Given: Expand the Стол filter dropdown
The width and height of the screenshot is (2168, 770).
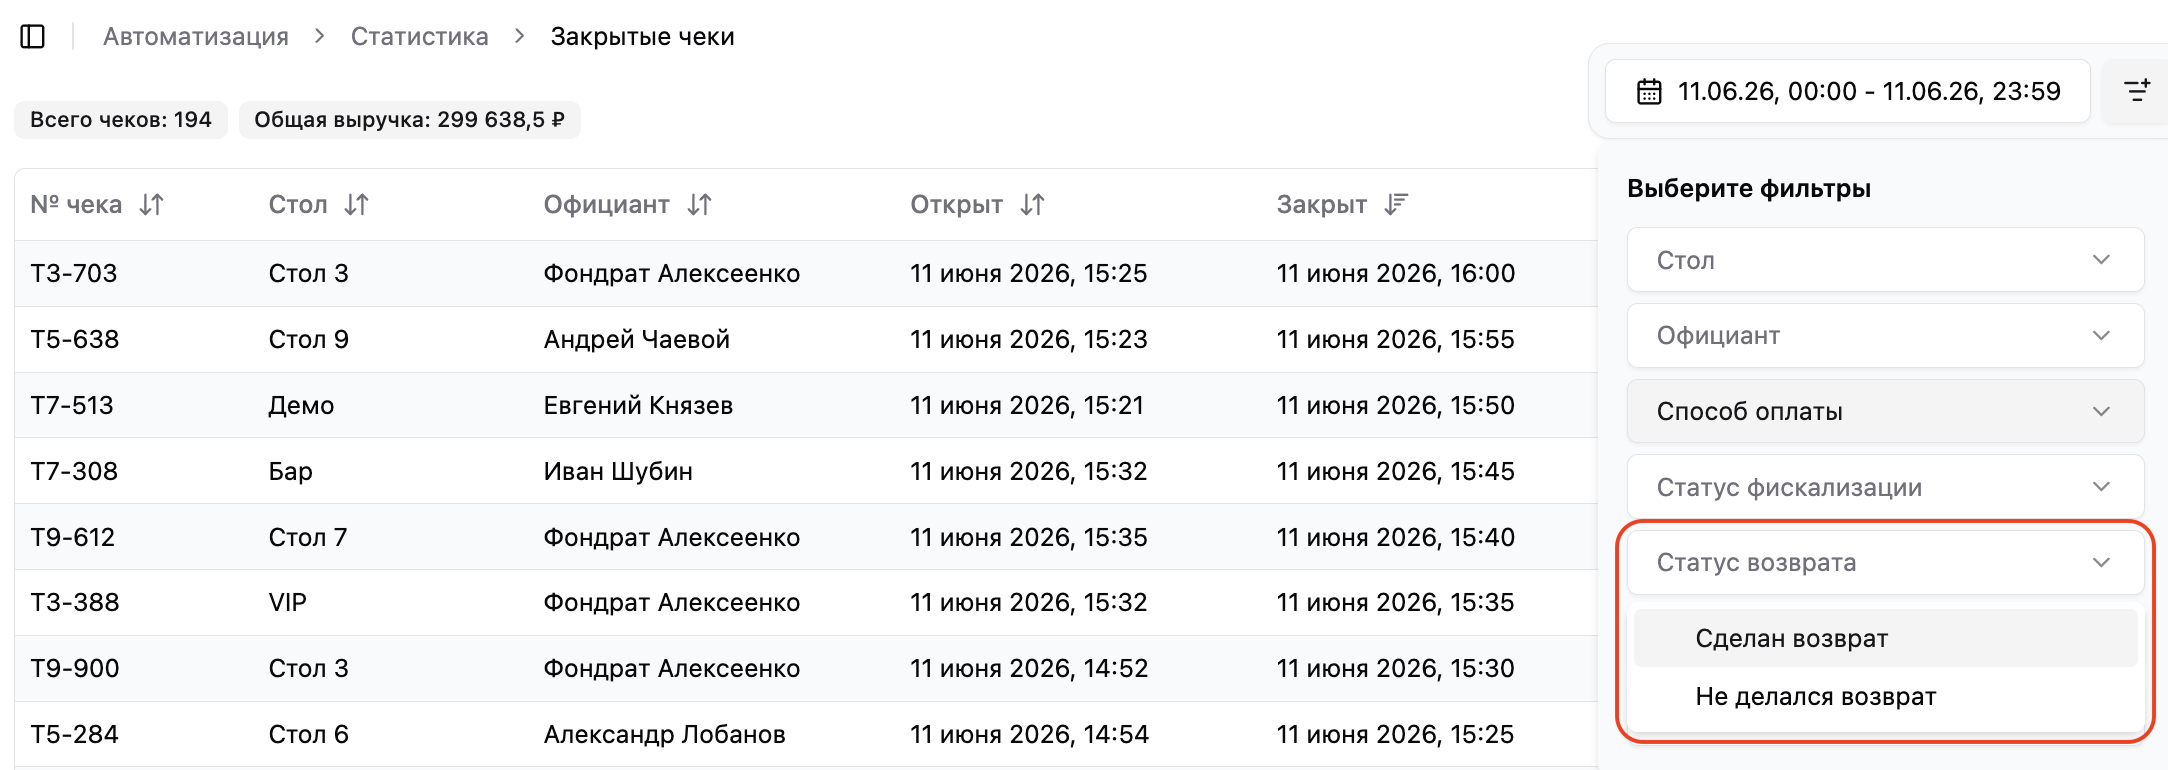Looking at the screenshot, I should [x=1885, y=260].
